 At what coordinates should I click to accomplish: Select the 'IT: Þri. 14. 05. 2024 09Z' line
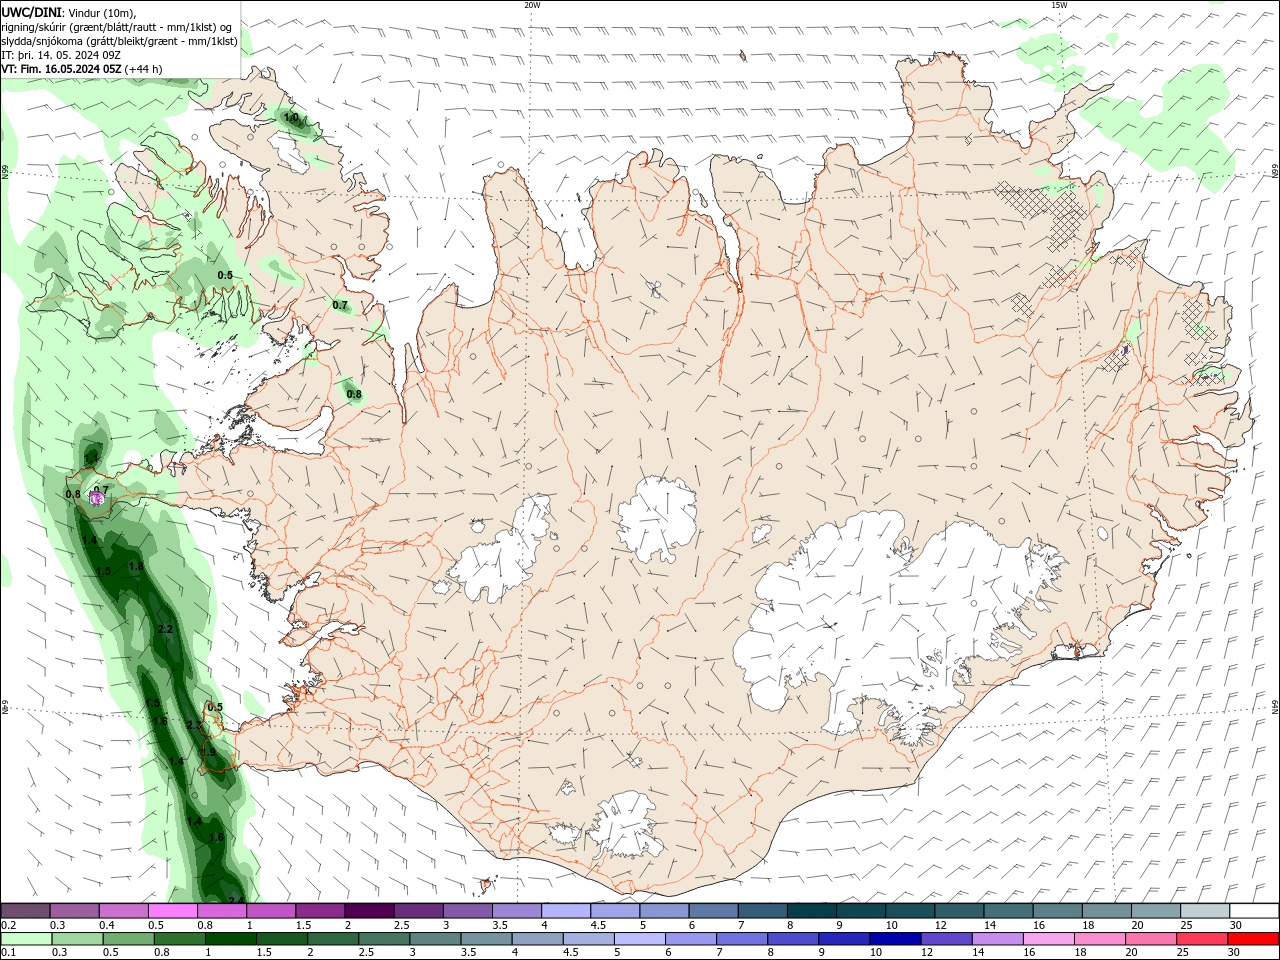62,55
